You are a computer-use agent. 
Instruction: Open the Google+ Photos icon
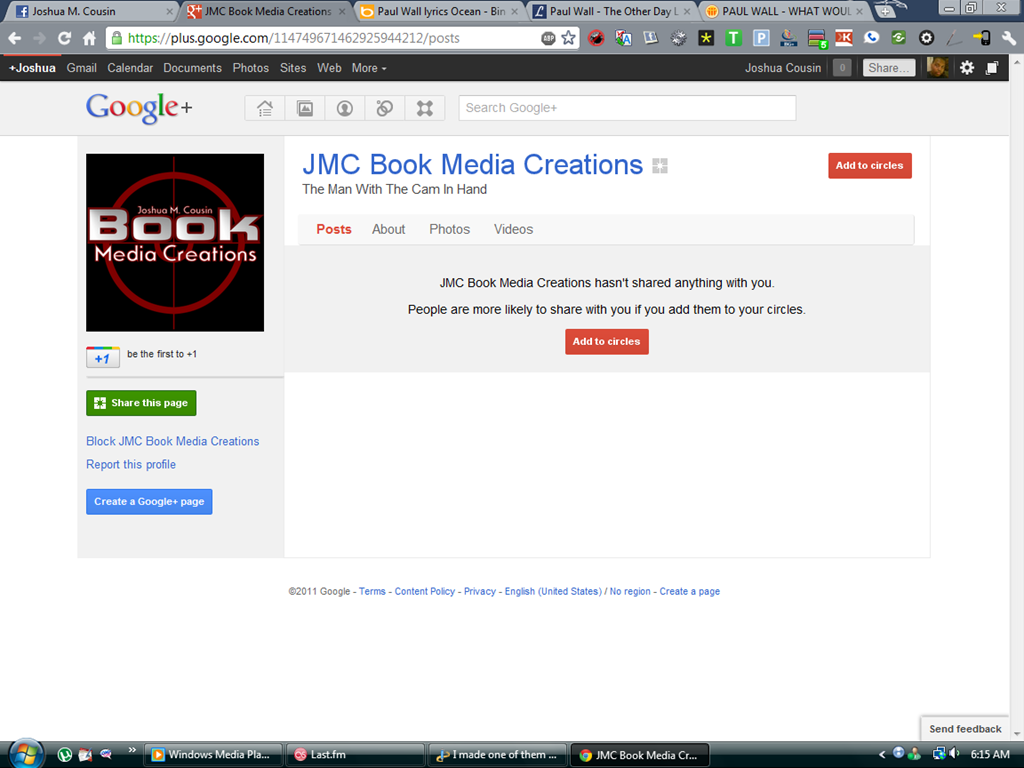[305, 108]
